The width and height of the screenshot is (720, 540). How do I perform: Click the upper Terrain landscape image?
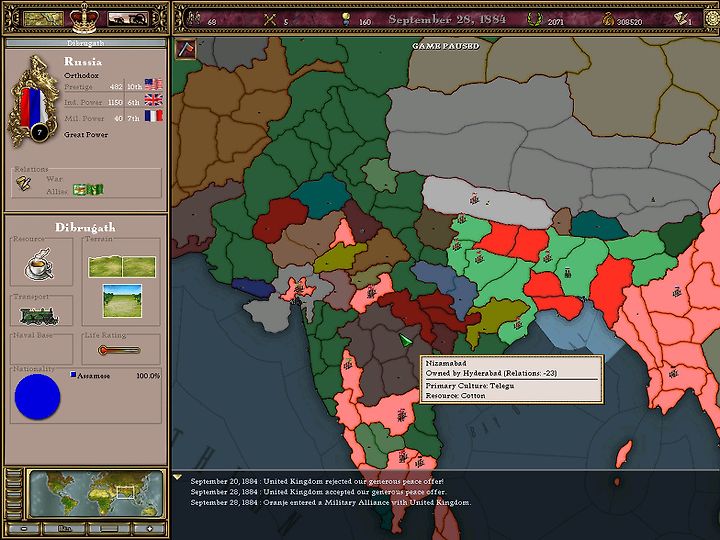122,267
